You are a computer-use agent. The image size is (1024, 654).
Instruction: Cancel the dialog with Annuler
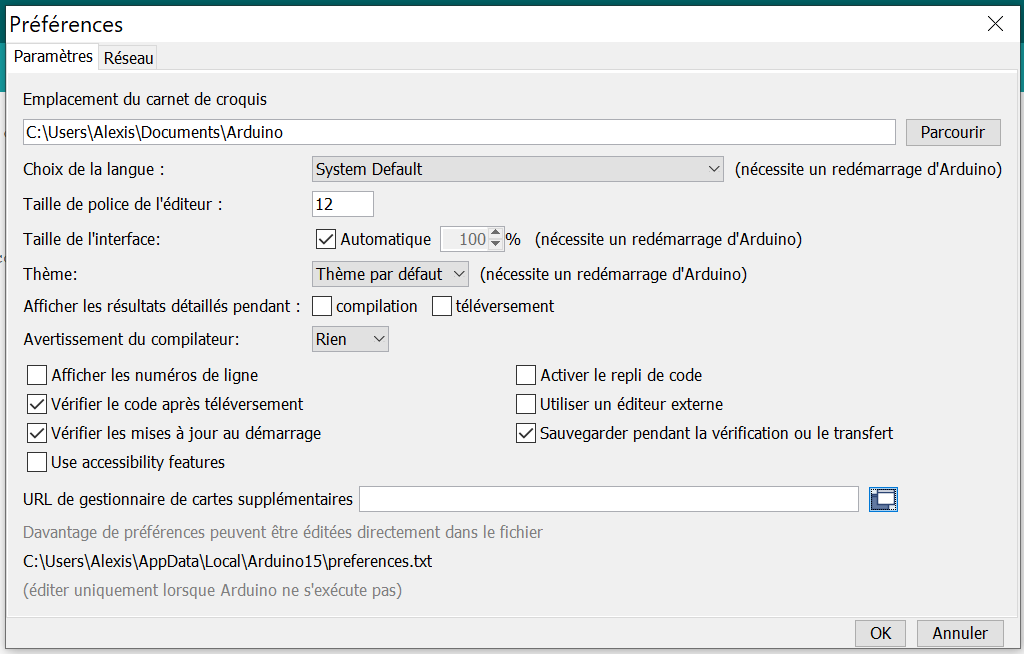coord(960,633)
